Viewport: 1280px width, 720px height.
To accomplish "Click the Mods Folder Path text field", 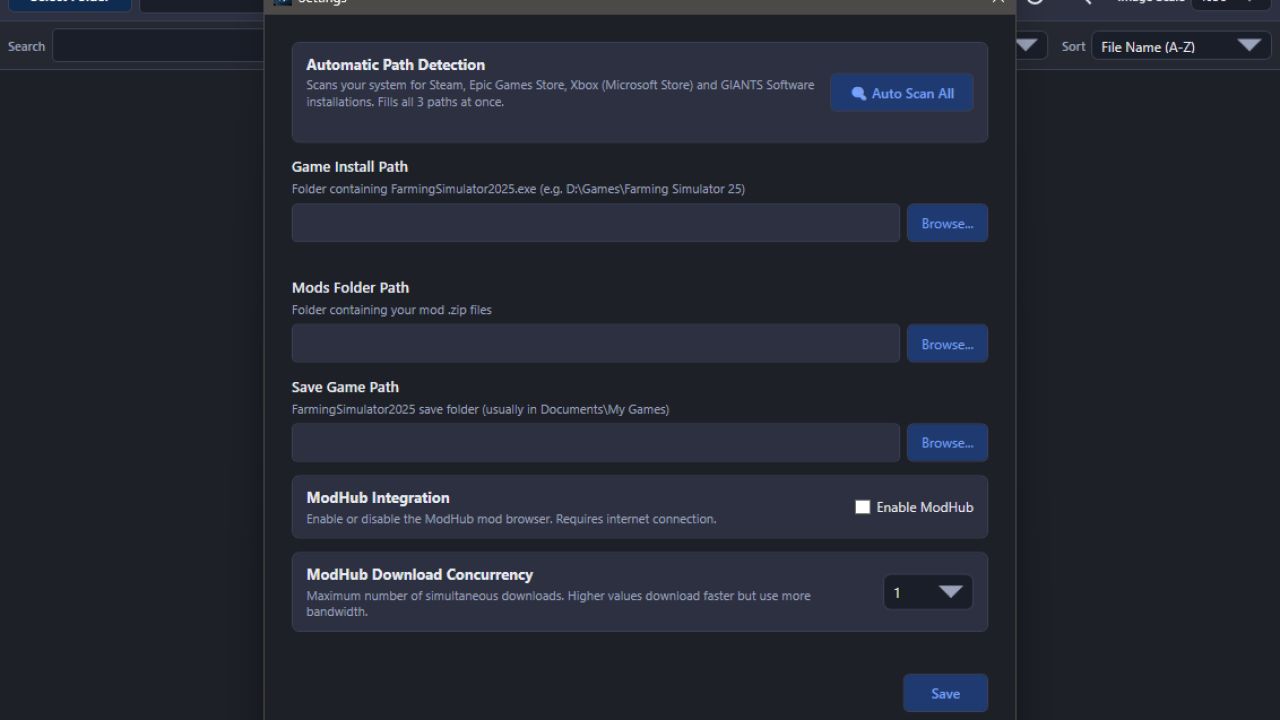I will coord(595,343).
